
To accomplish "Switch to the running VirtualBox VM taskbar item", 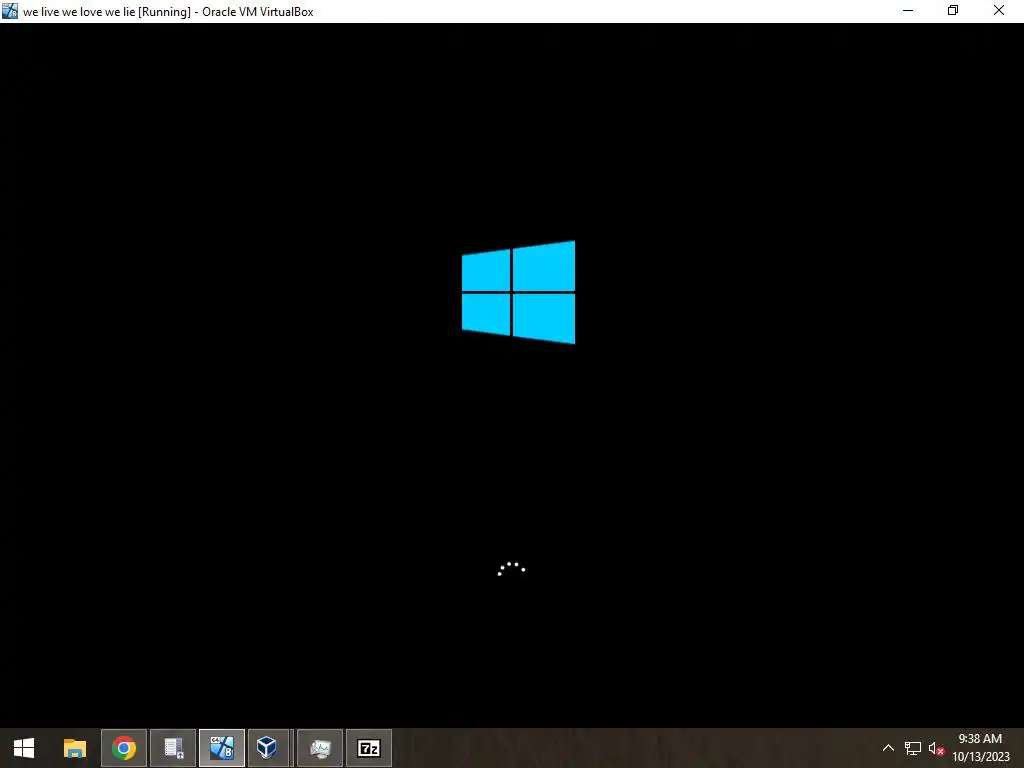I will 222,748.
